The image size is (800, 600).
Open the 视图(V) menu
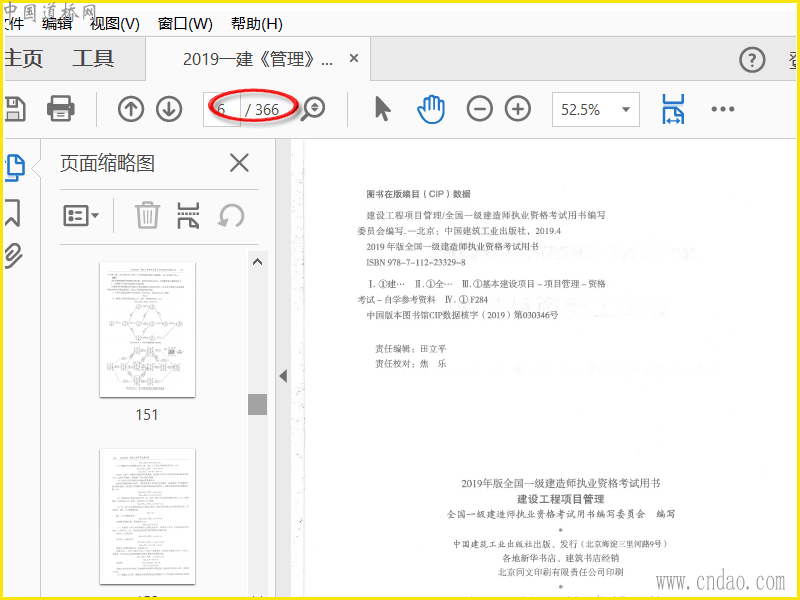[x=115, y=23]
